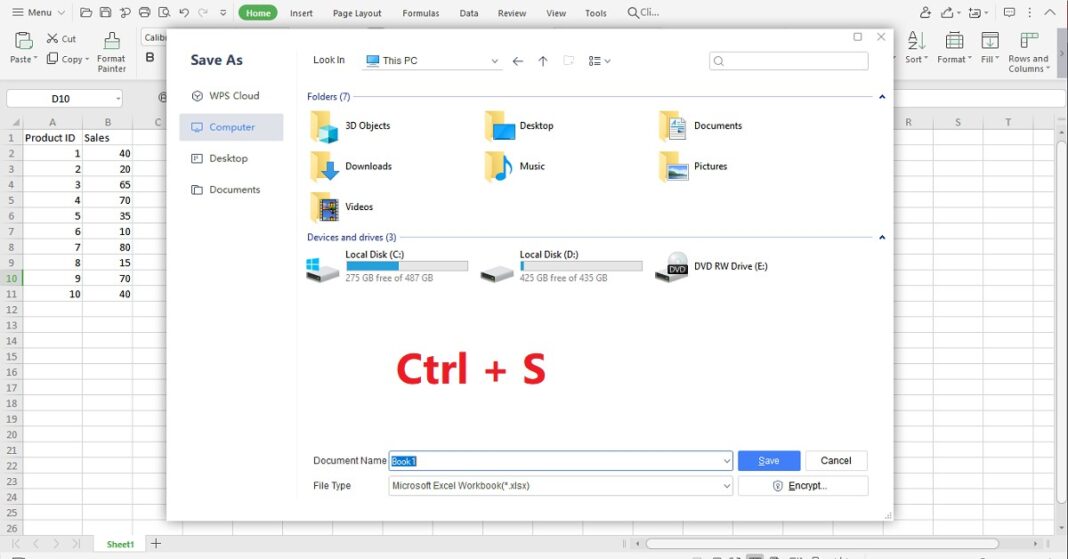Select the Music folder
The width and height of the screenshot is (1068, 559).
click(x=515, y=167)
